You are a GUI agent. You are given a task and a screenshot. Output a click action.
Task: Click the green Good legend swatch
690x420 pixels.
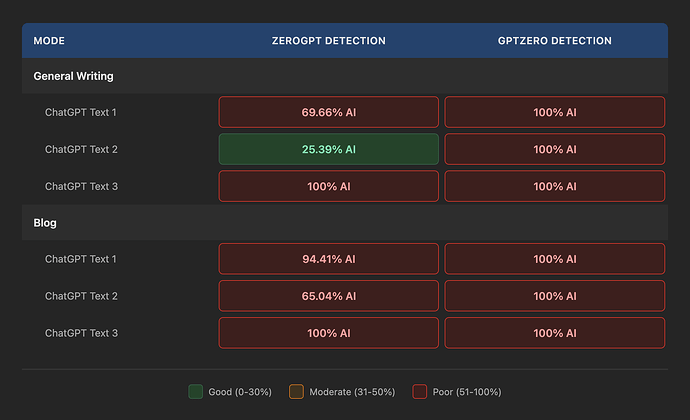pos(195,391)
